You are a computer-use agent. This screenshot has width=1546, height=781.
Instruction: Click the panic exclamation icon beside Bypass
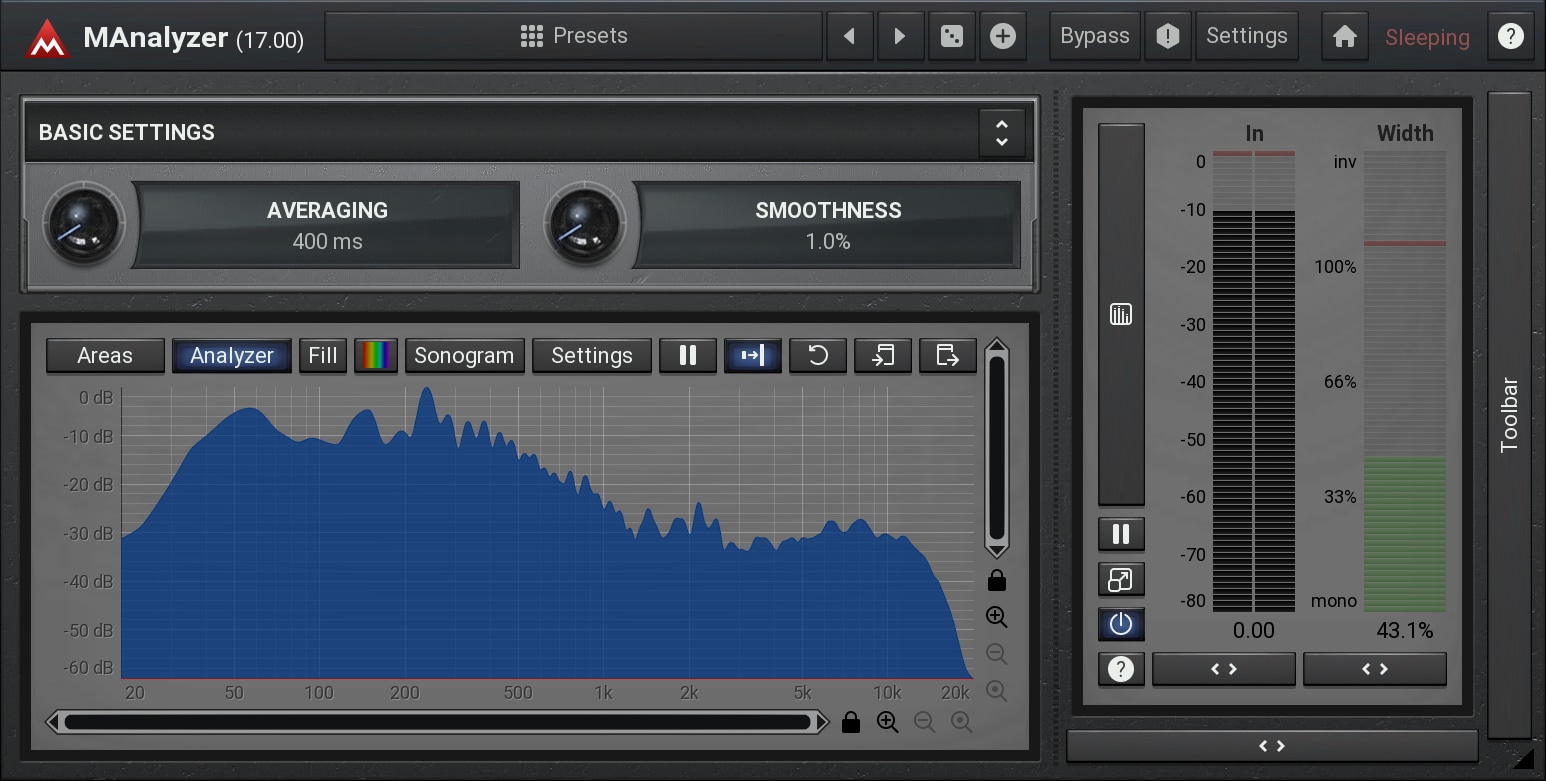click(1167, 37)
